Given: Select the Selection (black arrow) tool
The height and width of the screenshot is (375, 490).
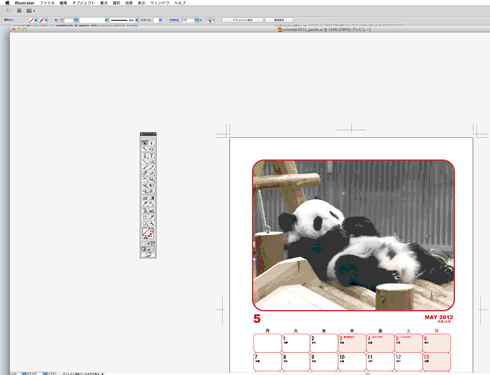Looking at the screenshot, I should click(x=145, y=143).
